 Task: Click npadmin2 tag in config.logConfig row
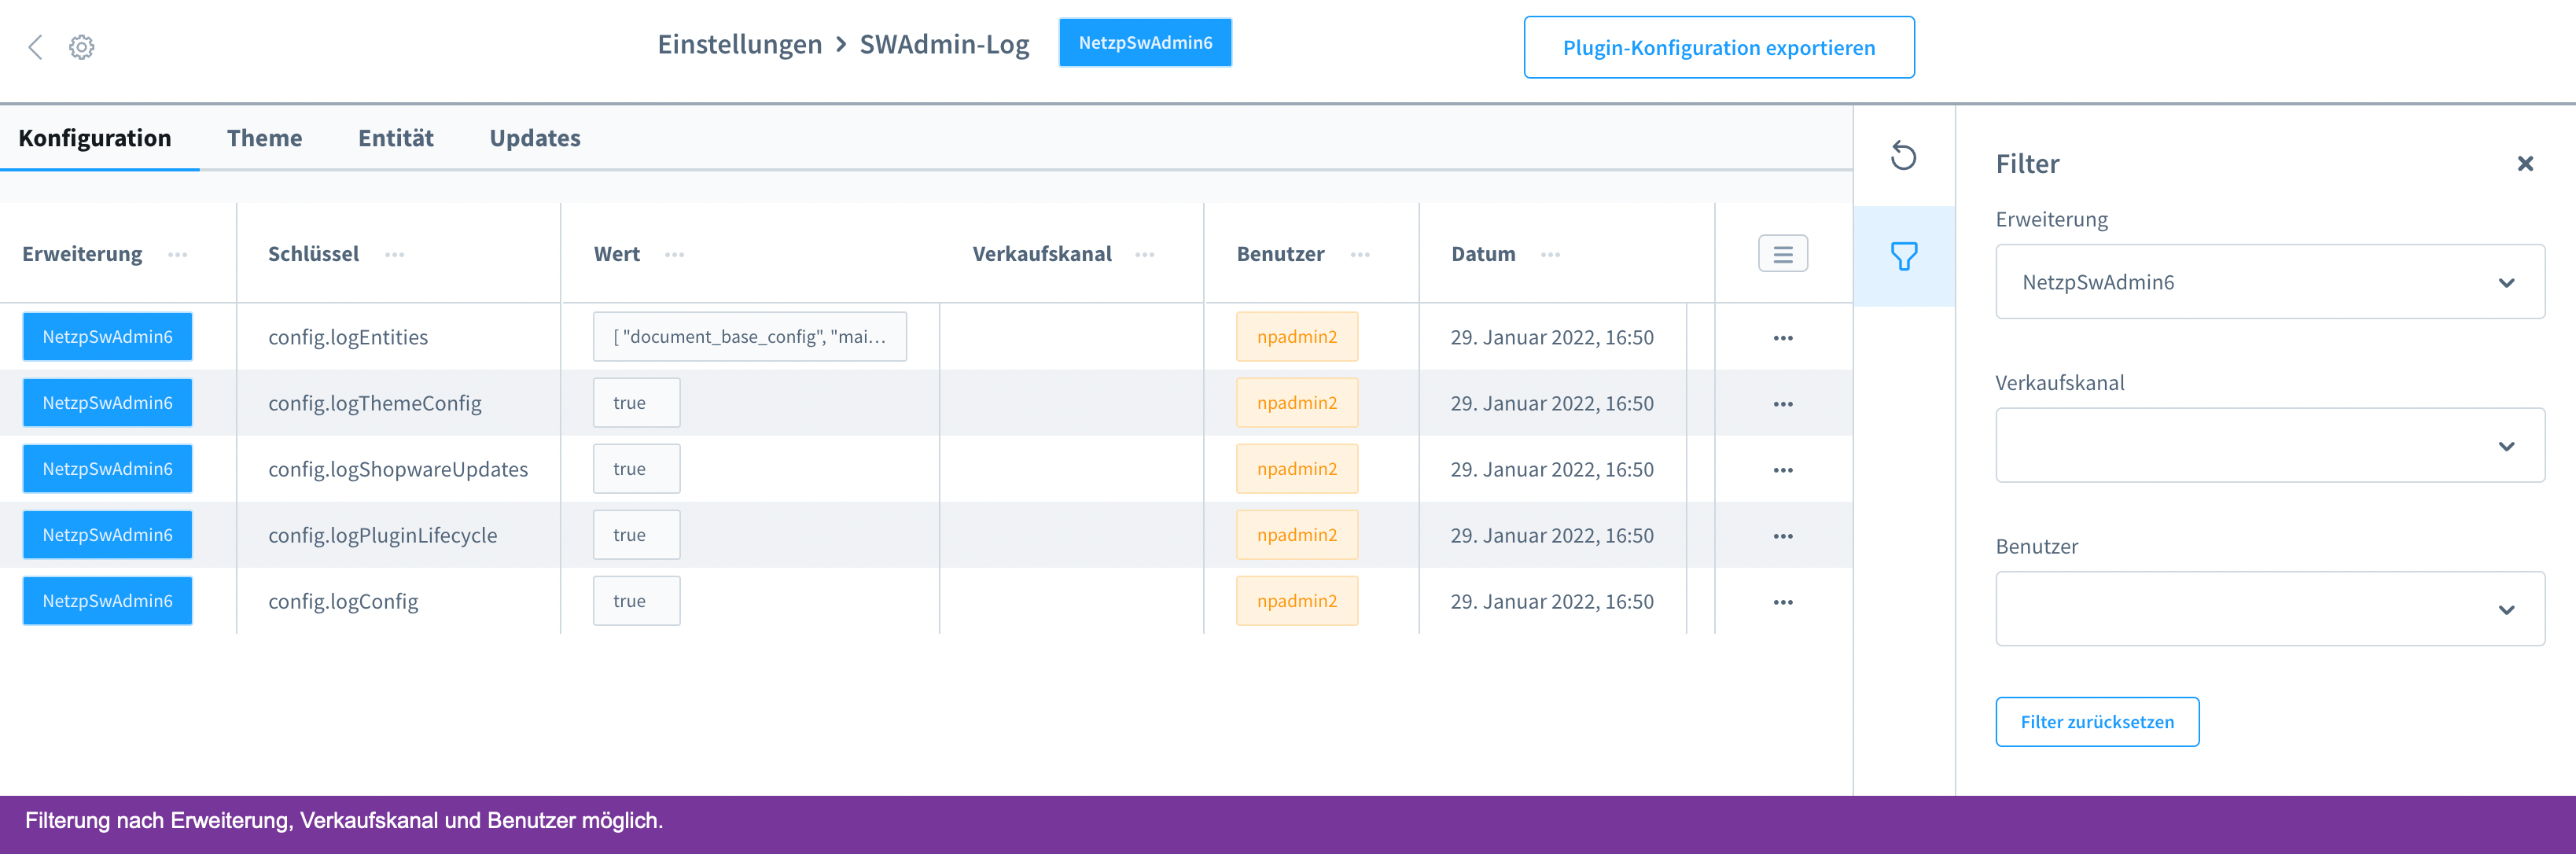point(1297,601)
